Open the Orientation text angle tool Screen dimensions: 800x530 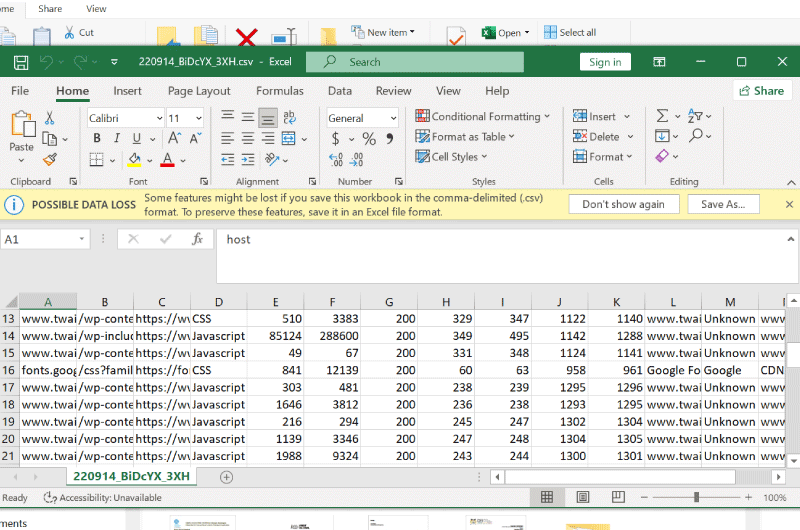pos(272,160)
